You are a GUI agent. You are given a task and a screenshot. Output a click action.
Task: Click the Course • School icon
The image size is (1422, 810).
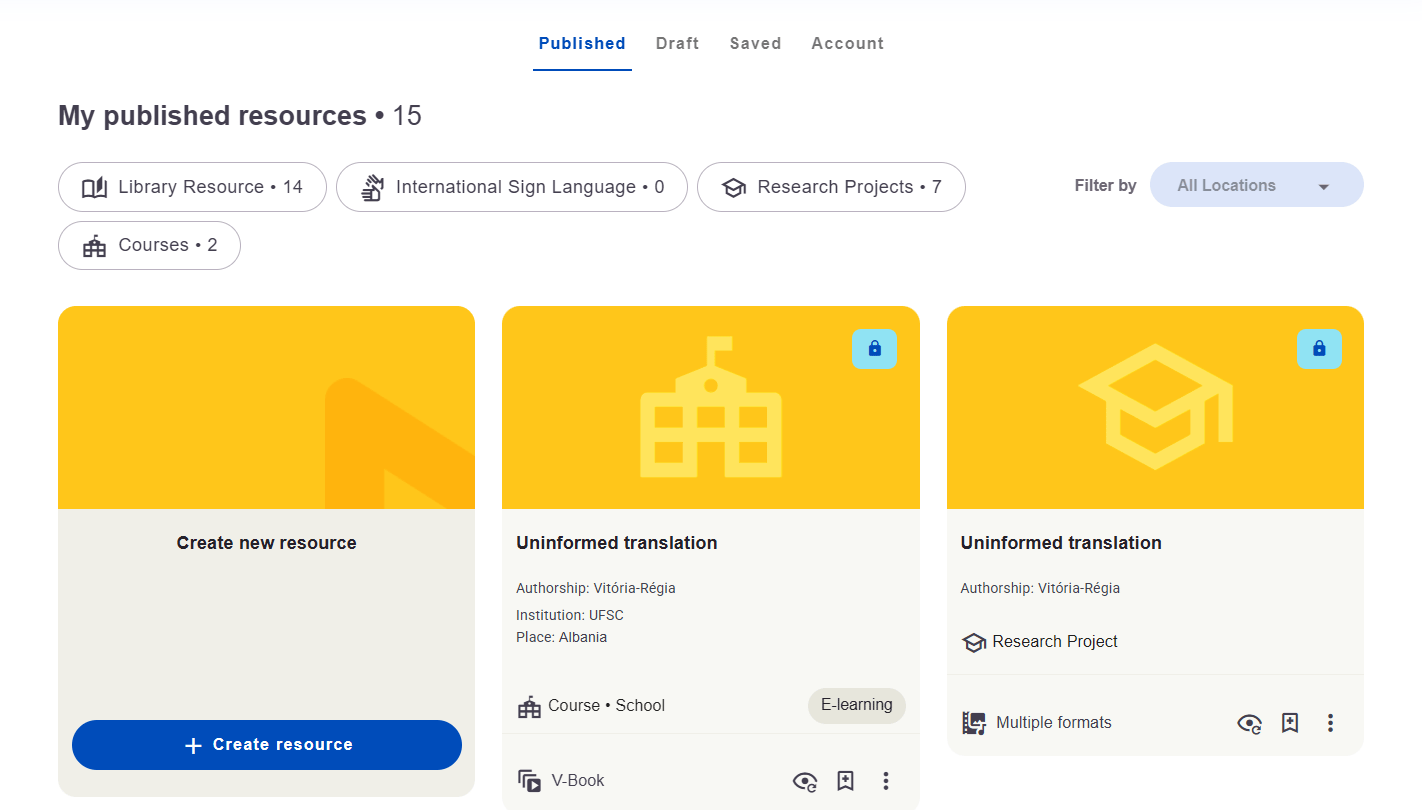tap(529, 706)
